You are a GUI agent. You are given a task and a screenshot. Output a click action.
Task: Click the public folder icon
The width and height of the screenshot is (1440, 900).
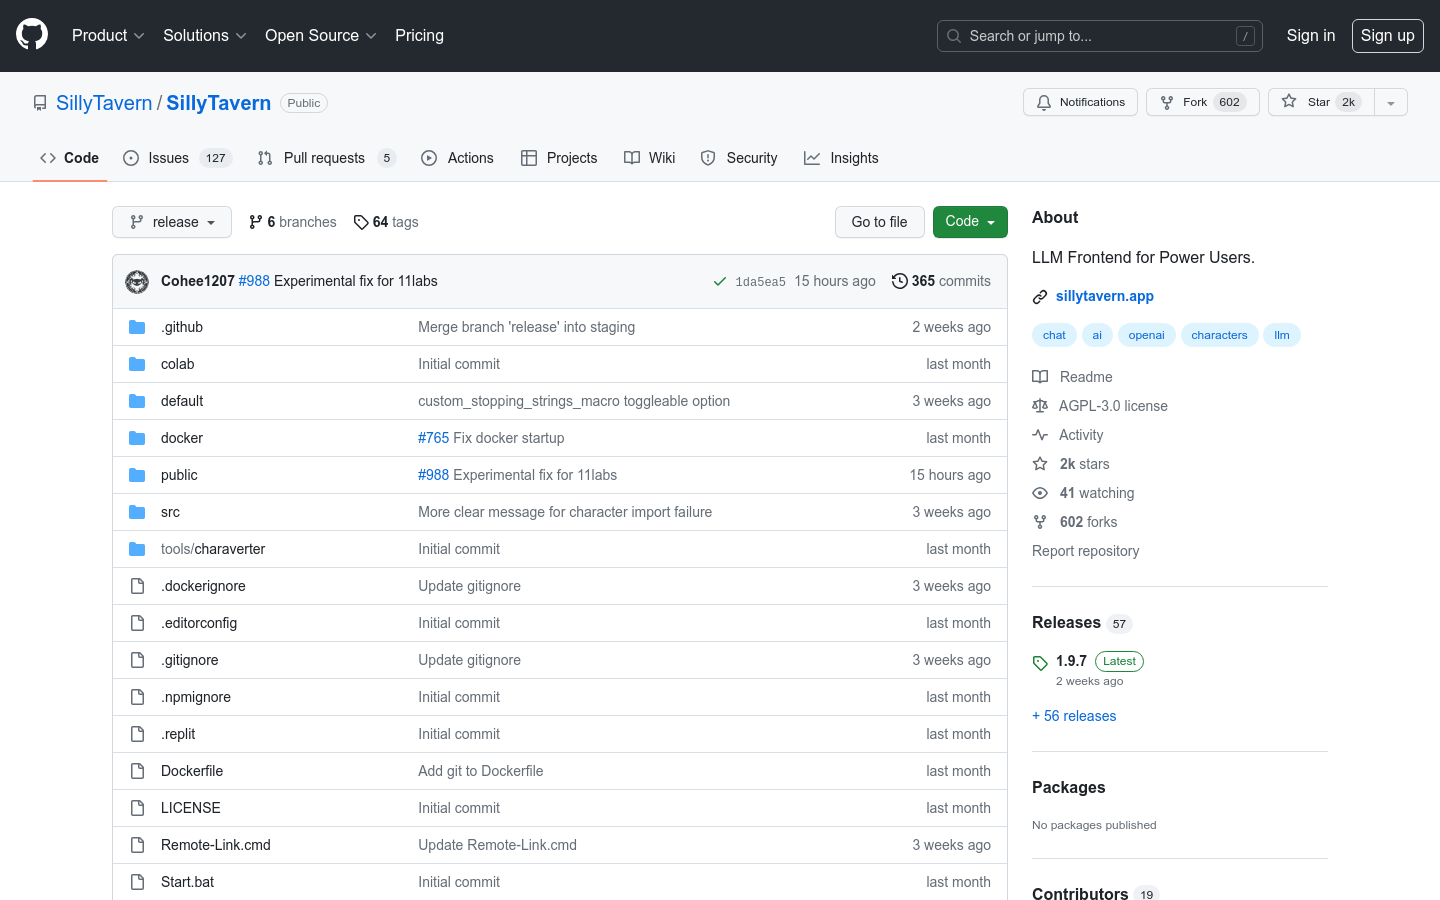137,475
